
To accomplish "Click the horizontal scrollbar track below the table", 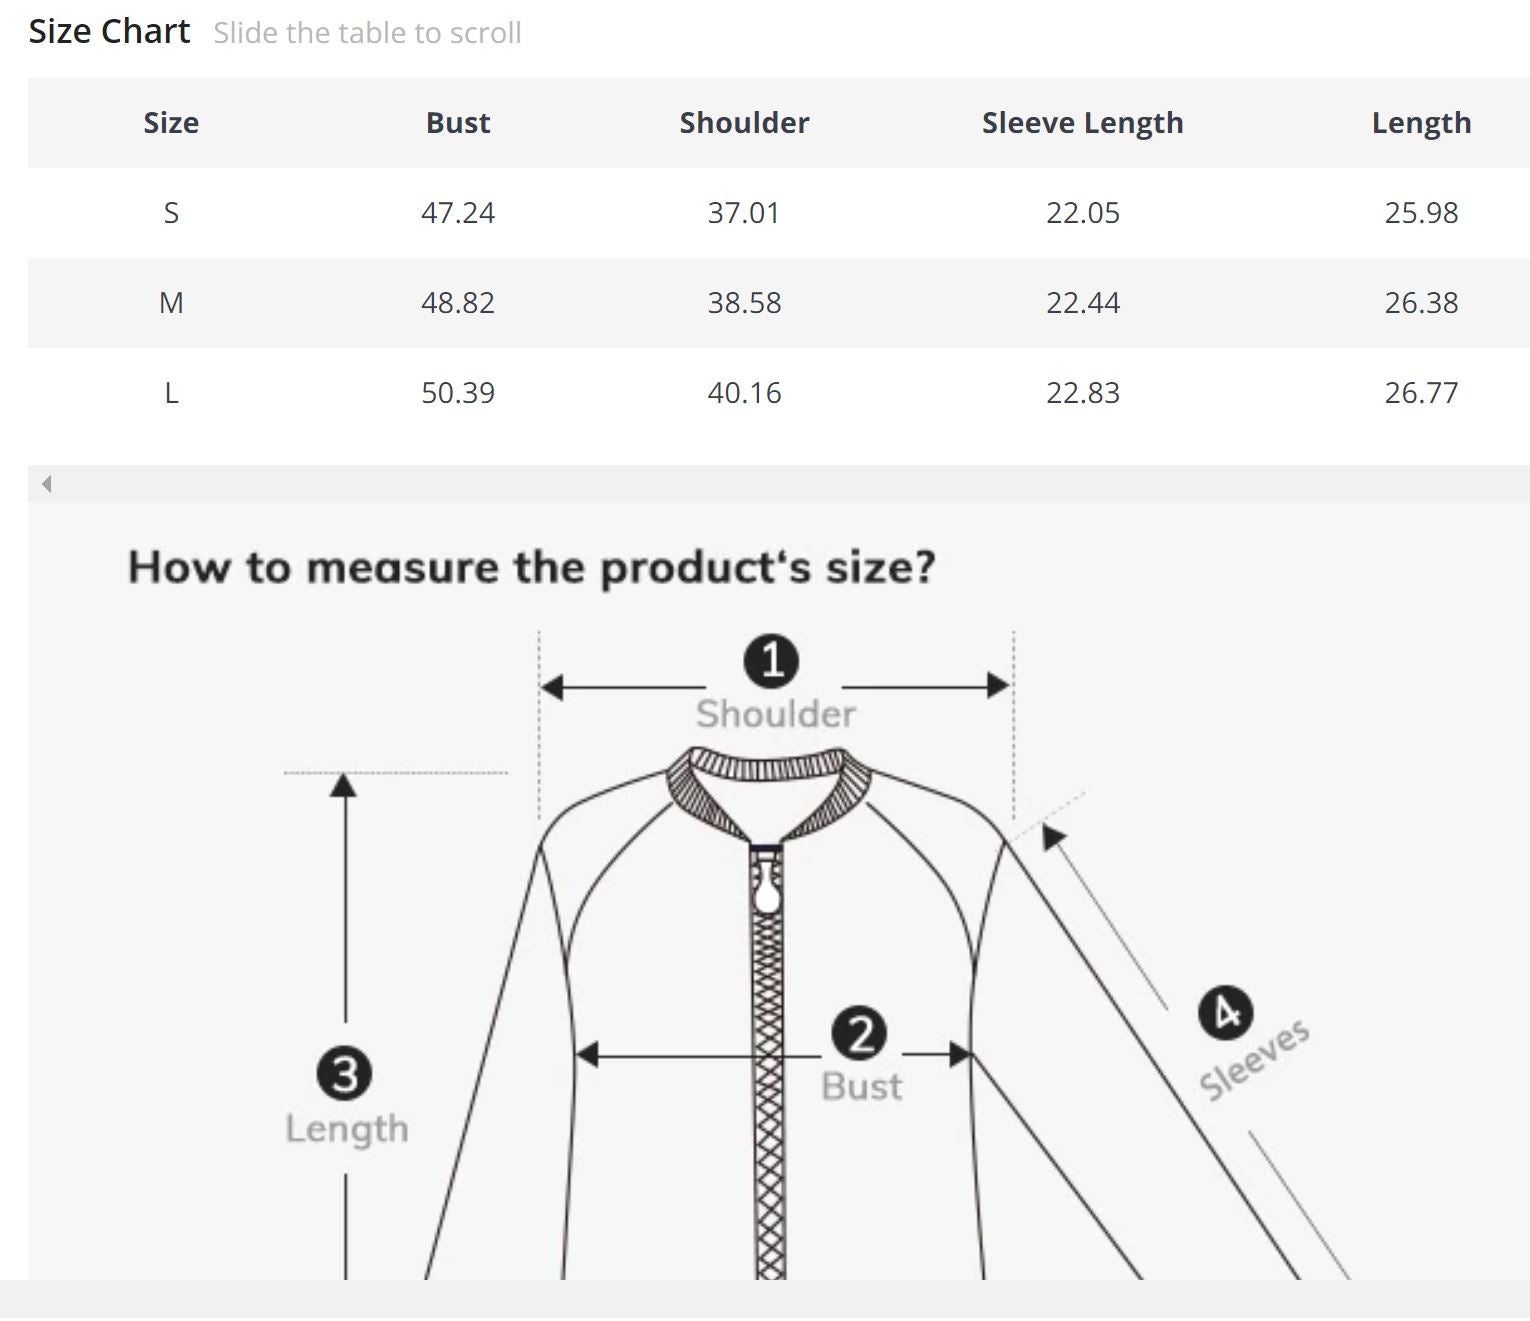I will [x=780, y=484].
